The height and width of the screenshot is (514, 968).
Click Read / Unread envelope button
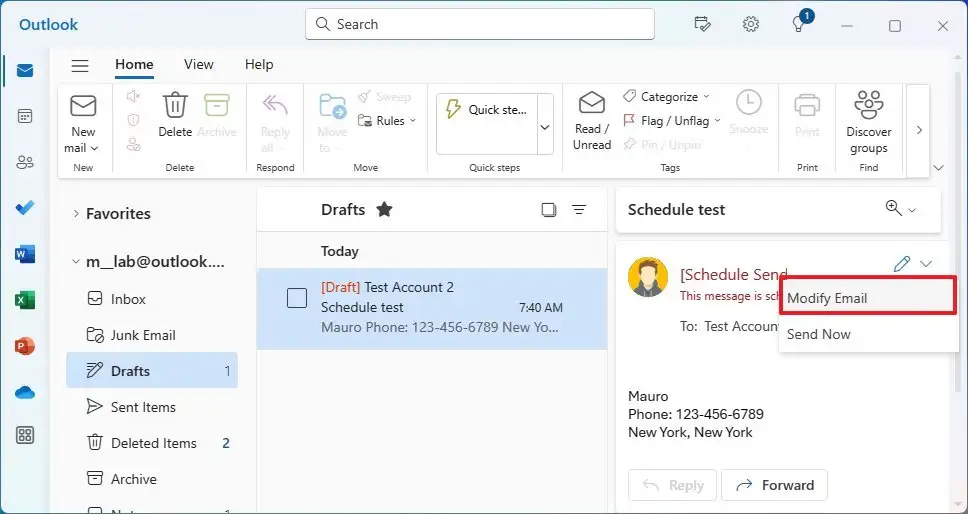click(x=592, y=121)
